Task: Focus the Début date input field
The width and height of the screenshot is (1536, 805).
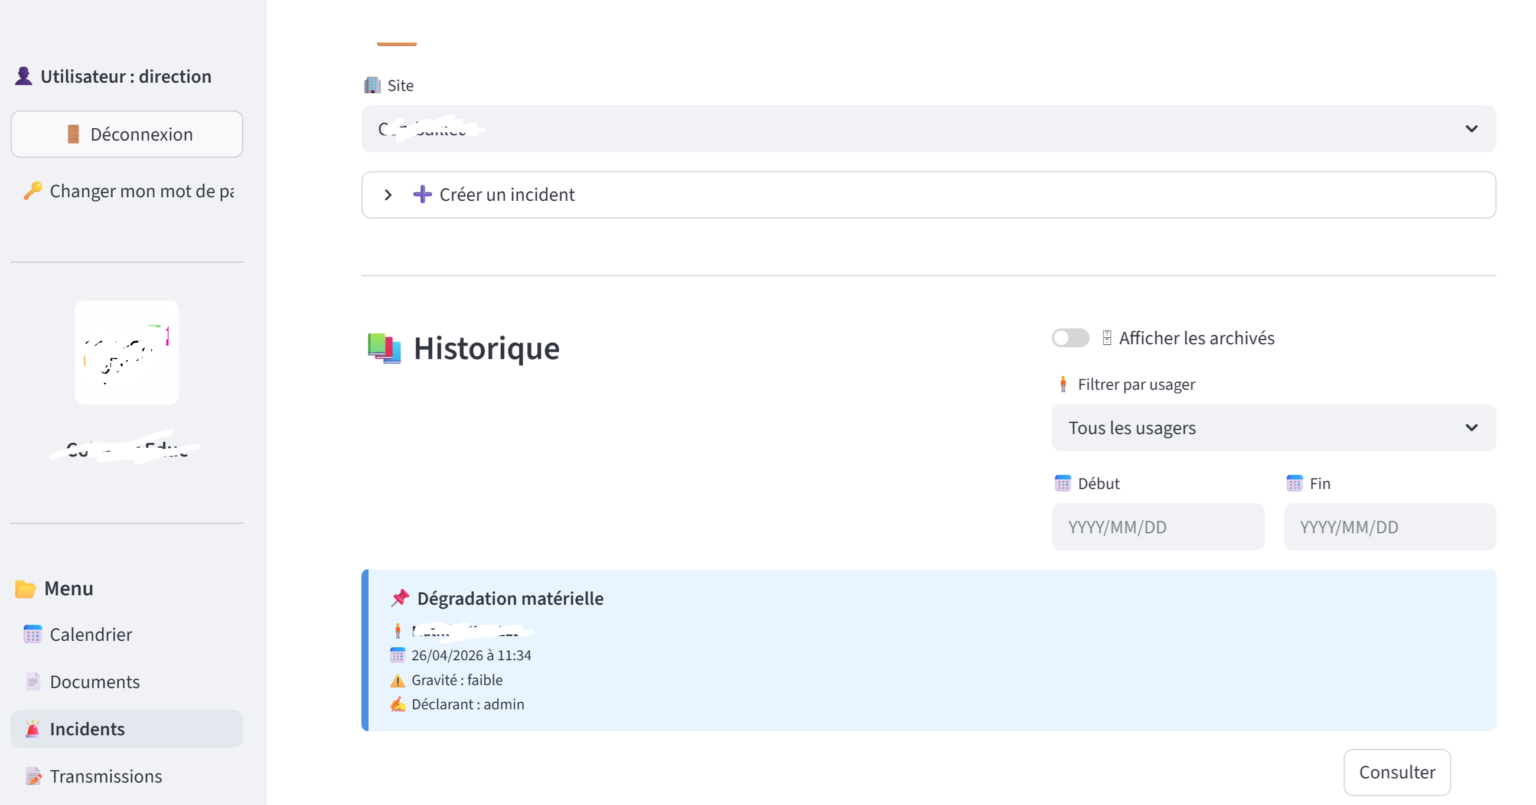Action: coord(1158,527)
